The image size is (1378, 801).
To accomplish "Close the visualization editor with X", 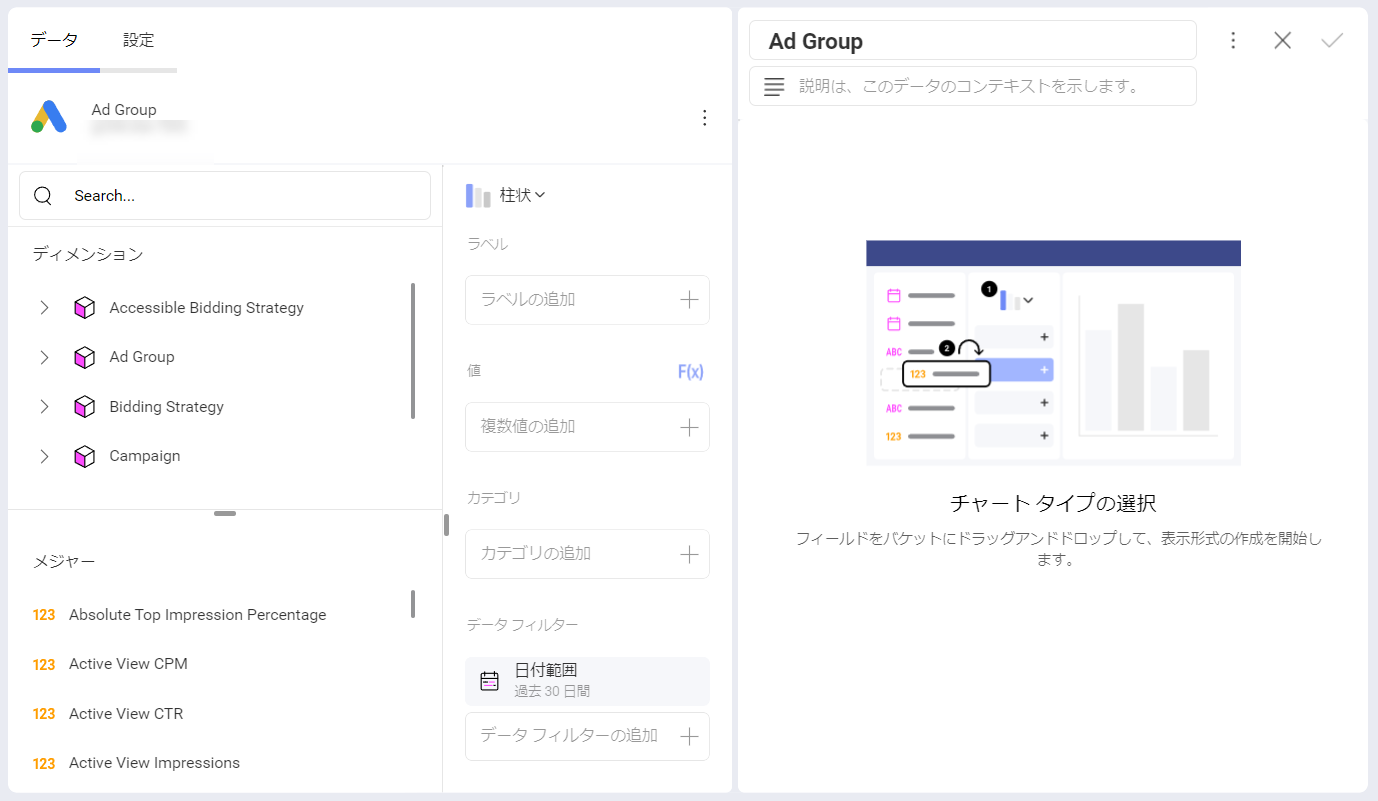I will (x=1283, y=40).
